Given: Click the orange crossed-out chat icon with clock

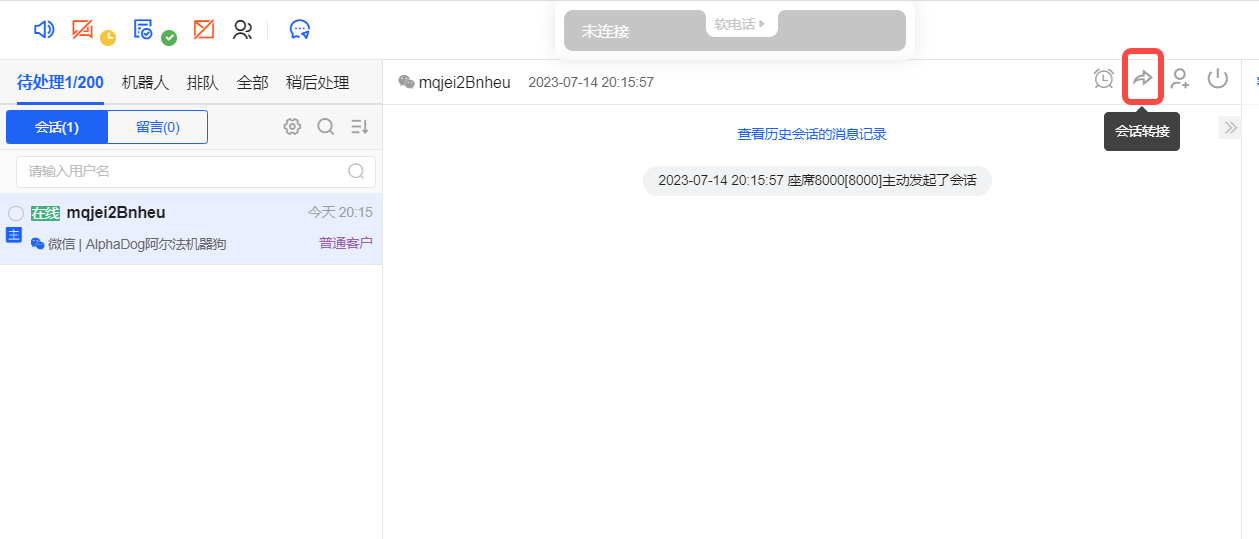Looking at the screenshot, I should (x=84, y=30).
